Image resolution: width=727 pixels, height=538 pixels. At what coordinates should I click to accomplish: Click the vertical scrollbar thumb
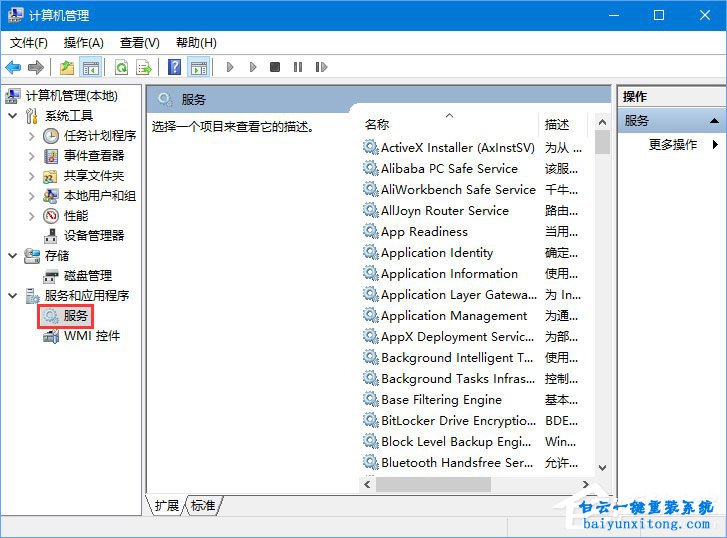coord(602,142)
